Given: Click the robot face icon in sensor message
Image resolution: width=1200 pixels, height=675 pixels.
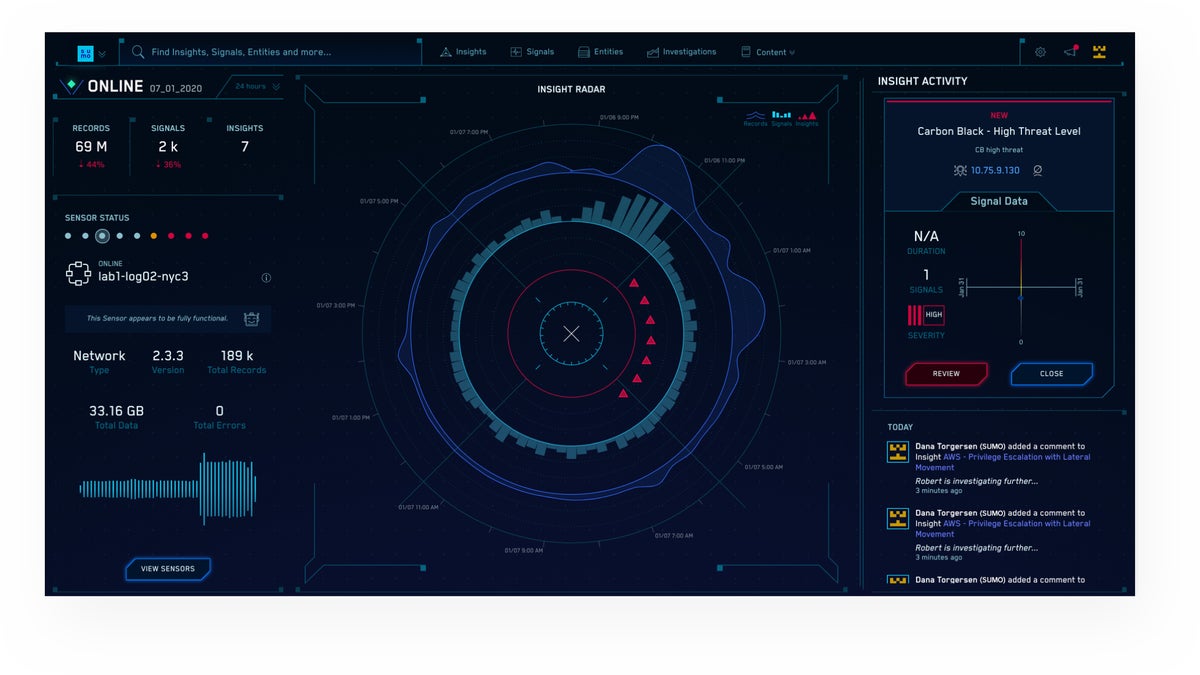Looking at the screenshot, I should pyautogui.click(x=251, y=319).
